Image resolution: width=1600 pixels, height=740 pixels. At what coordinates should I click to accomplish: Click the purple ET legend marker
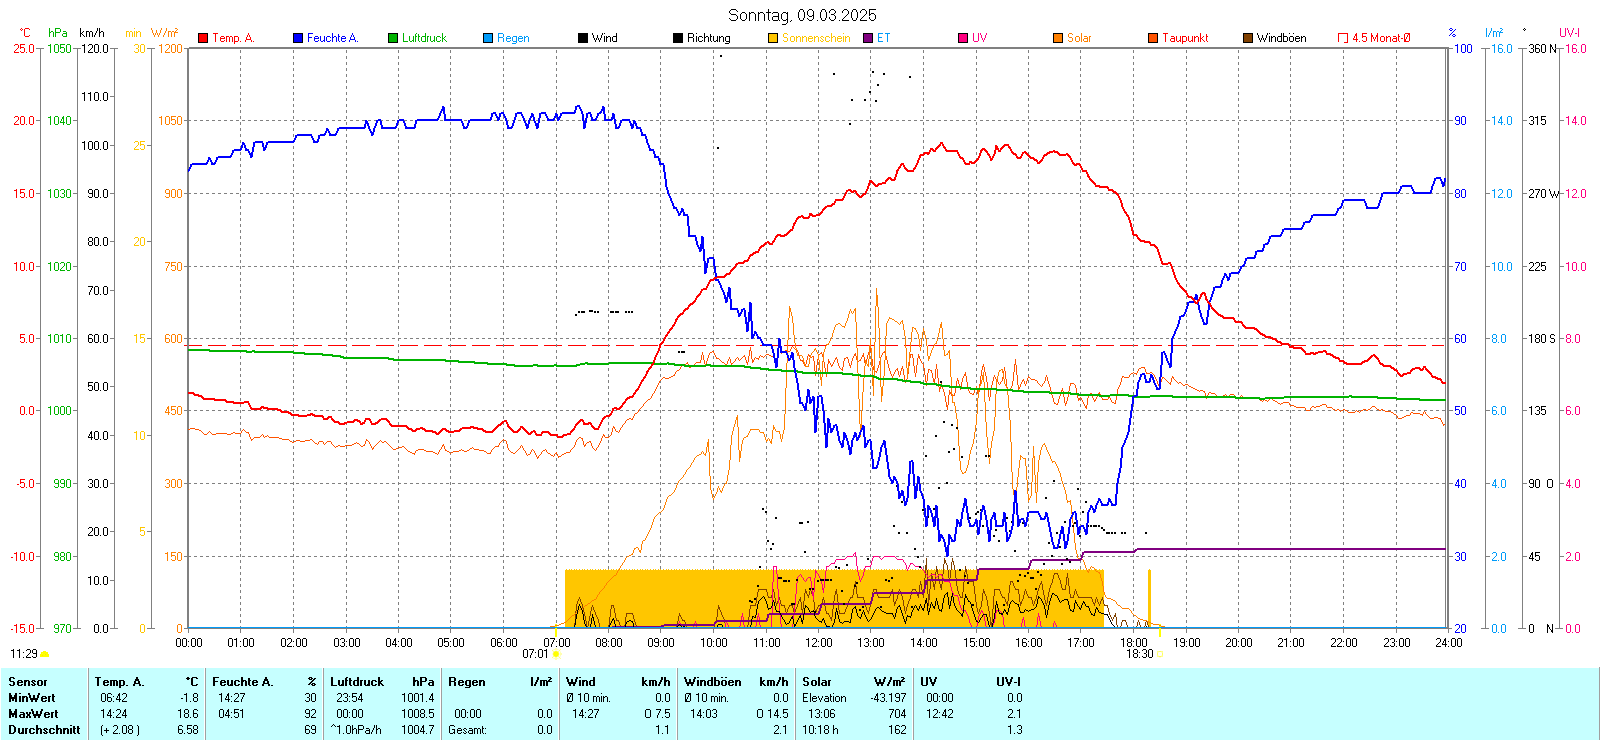point(868,38)
